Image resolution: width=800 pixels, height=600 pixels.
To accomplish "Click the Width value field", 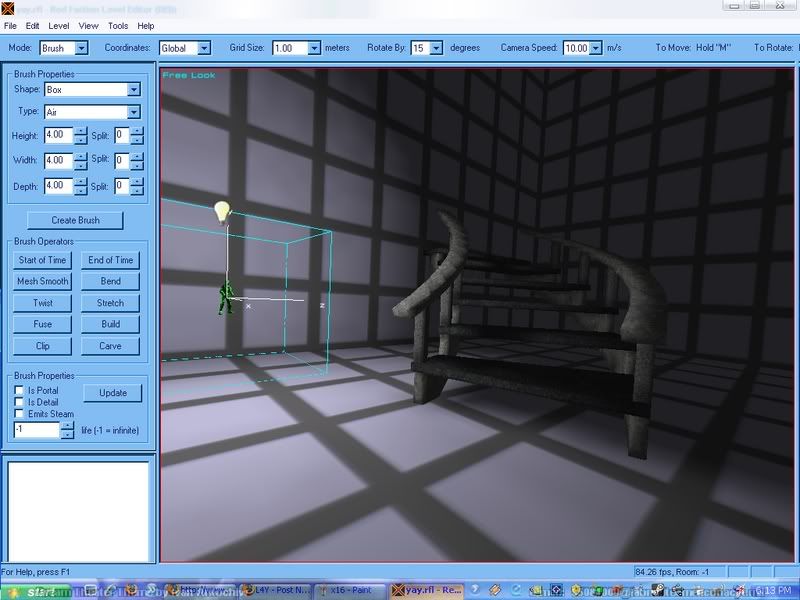I will click(58, 160).
